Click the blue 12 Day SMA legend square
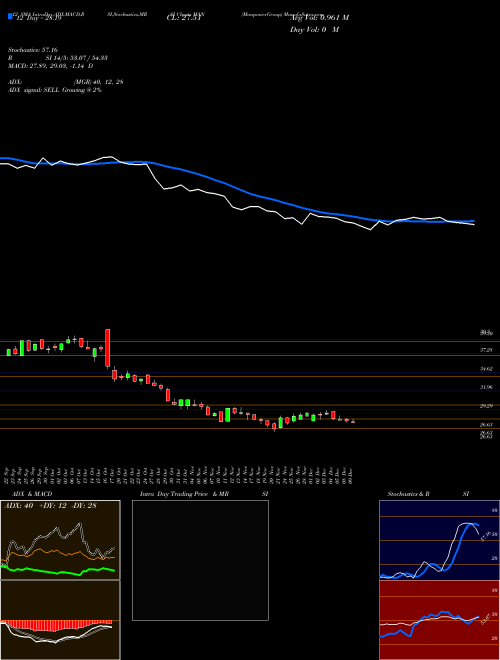Screen dimensions: 500x660 click(x=10, y=16)
